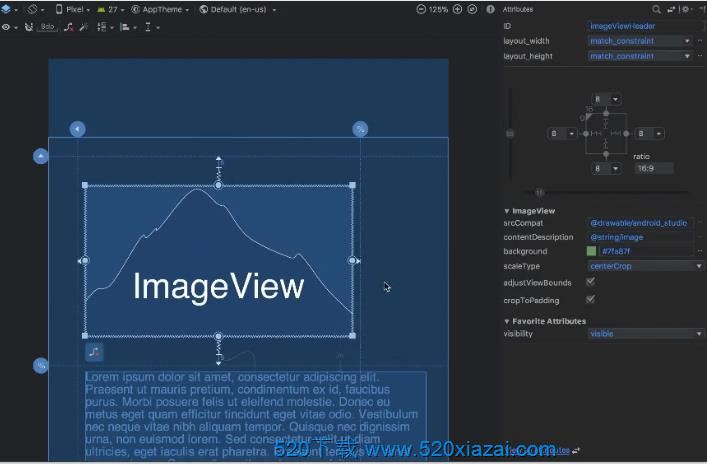
Task: Open the AppTheme selector
Action: [x=160, y=9]
